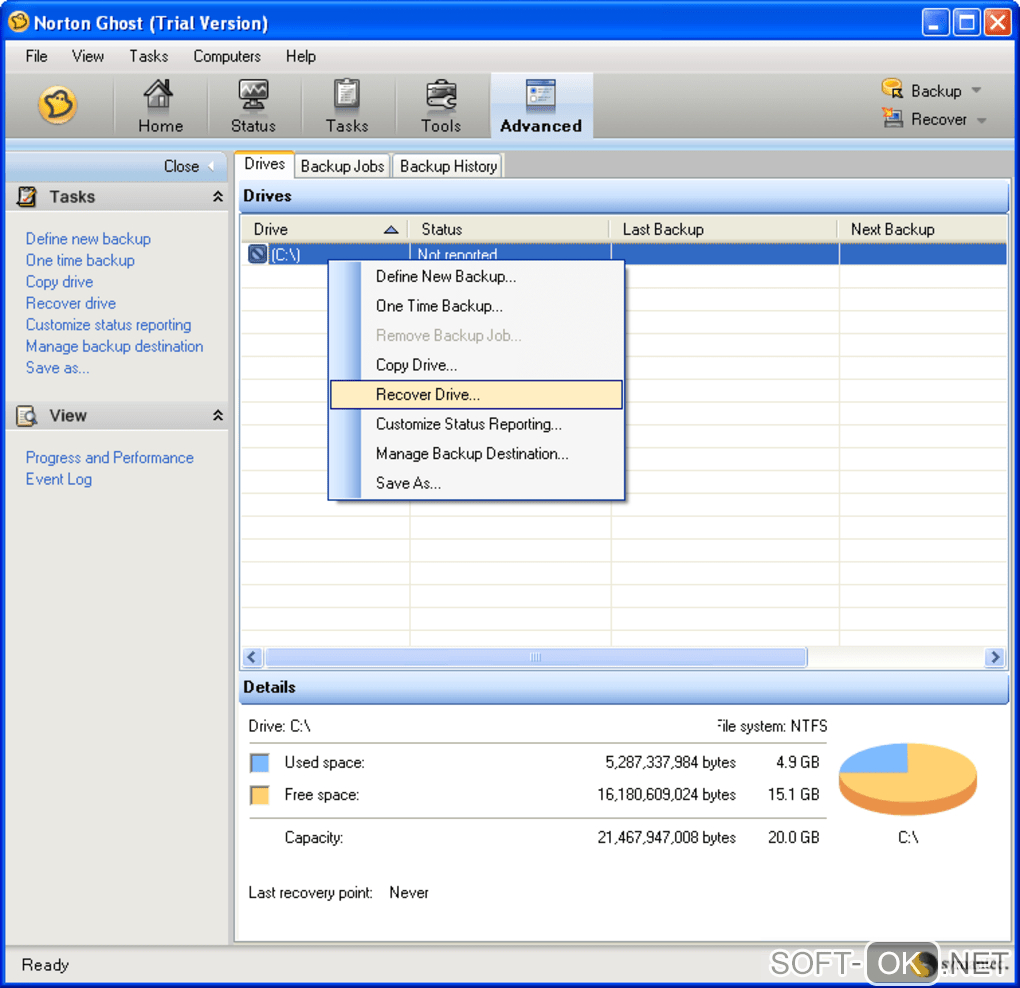Minimize the Norton Ghost window
This screenshot has width=1020, height=988.
click(x=935, y=23)
